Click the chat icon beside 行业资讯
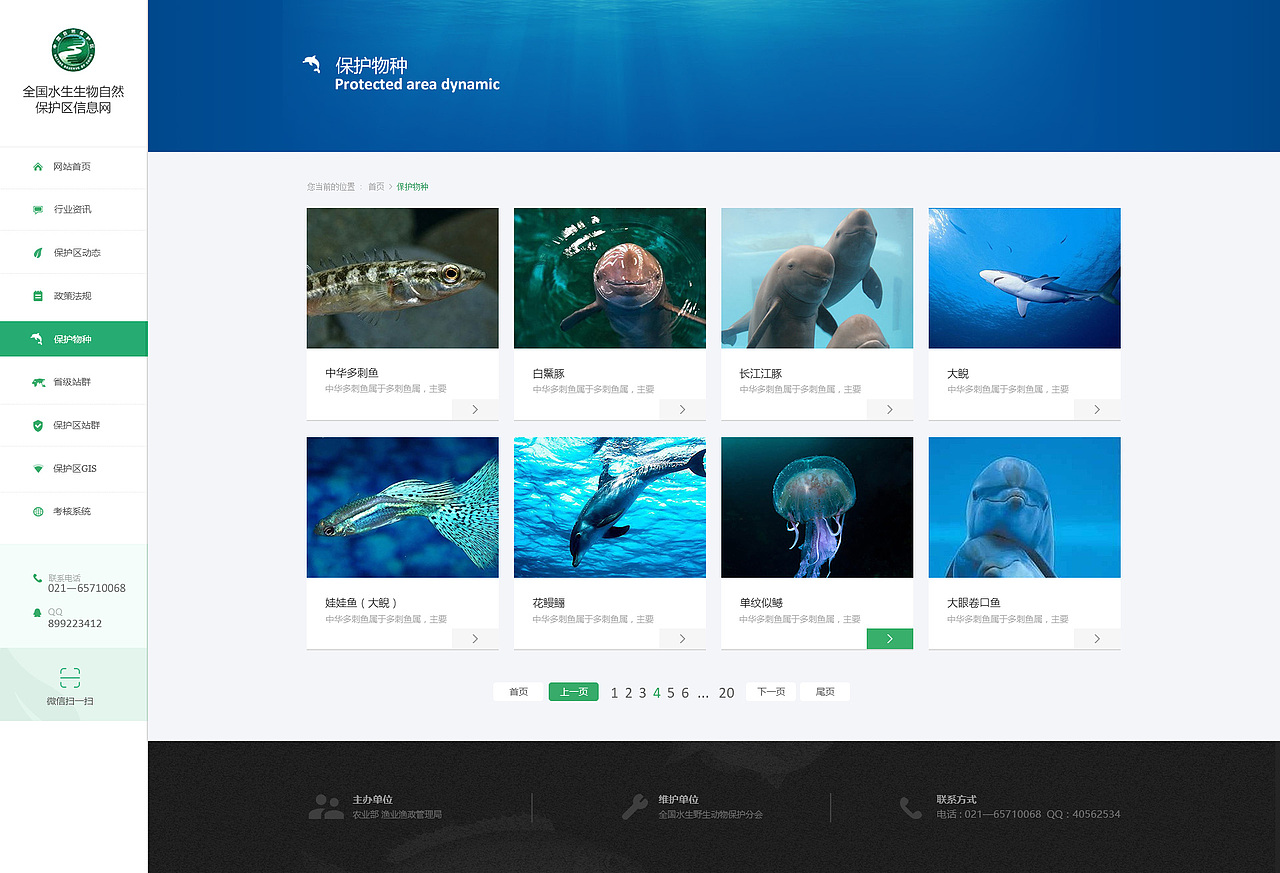 38,209
